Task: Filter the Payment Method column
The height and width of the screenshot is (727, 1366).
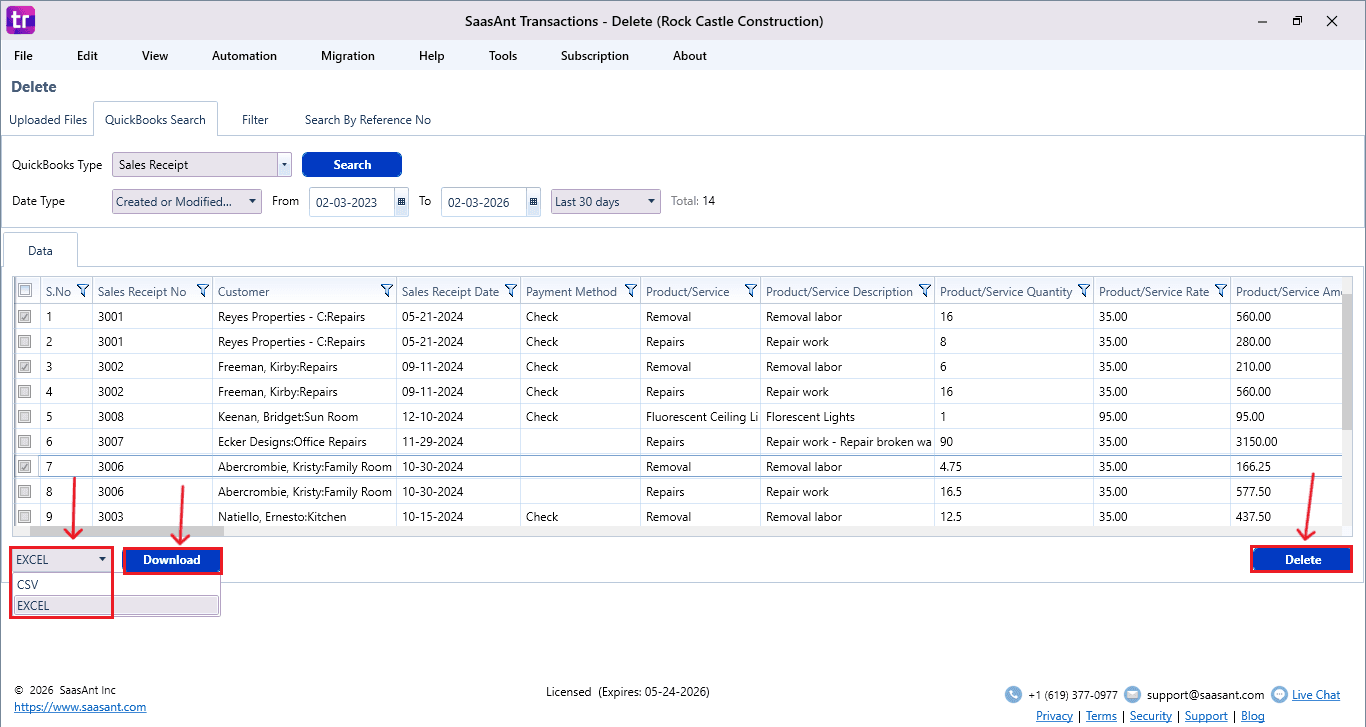Action: [x=631, y=291]
